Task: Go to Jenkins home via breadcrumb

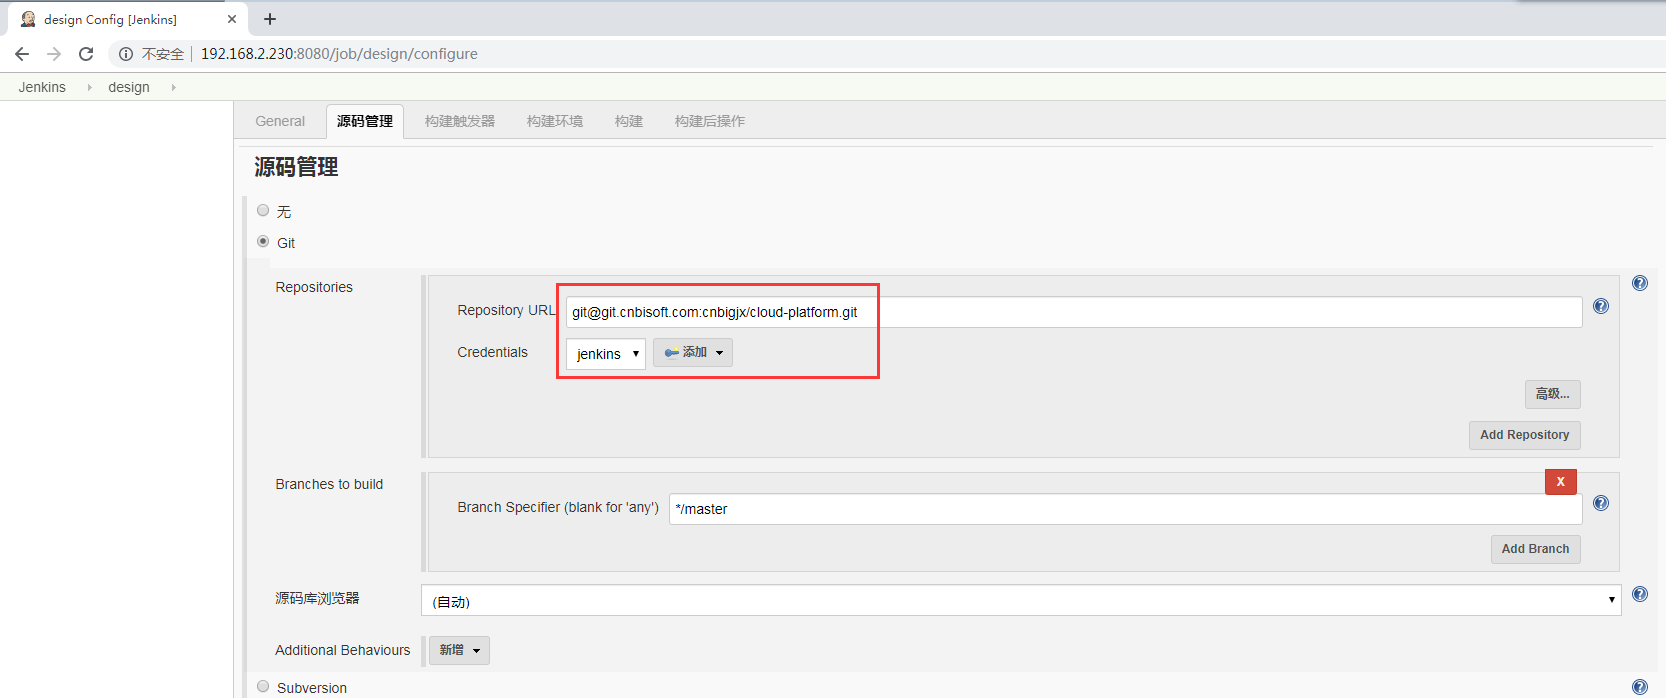Action: coord(42,87)
